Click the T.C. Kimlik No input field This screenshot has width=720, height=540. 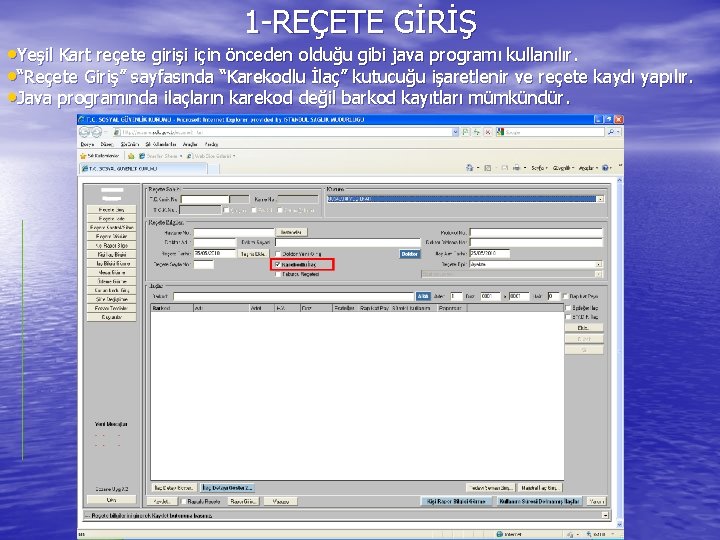click(205, 199)
